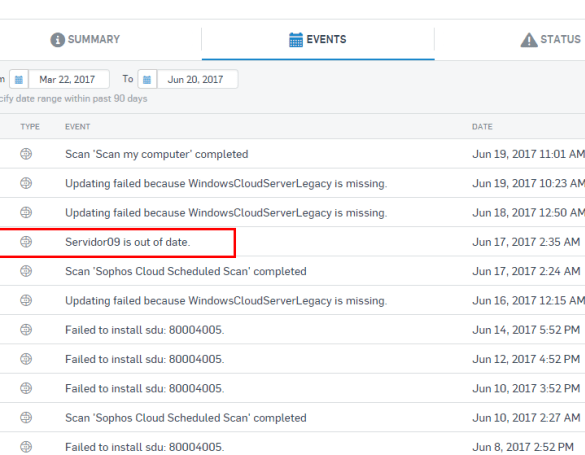585x455 pixels.
Task: Switch to the Events tab
Action: pos(318,40)
